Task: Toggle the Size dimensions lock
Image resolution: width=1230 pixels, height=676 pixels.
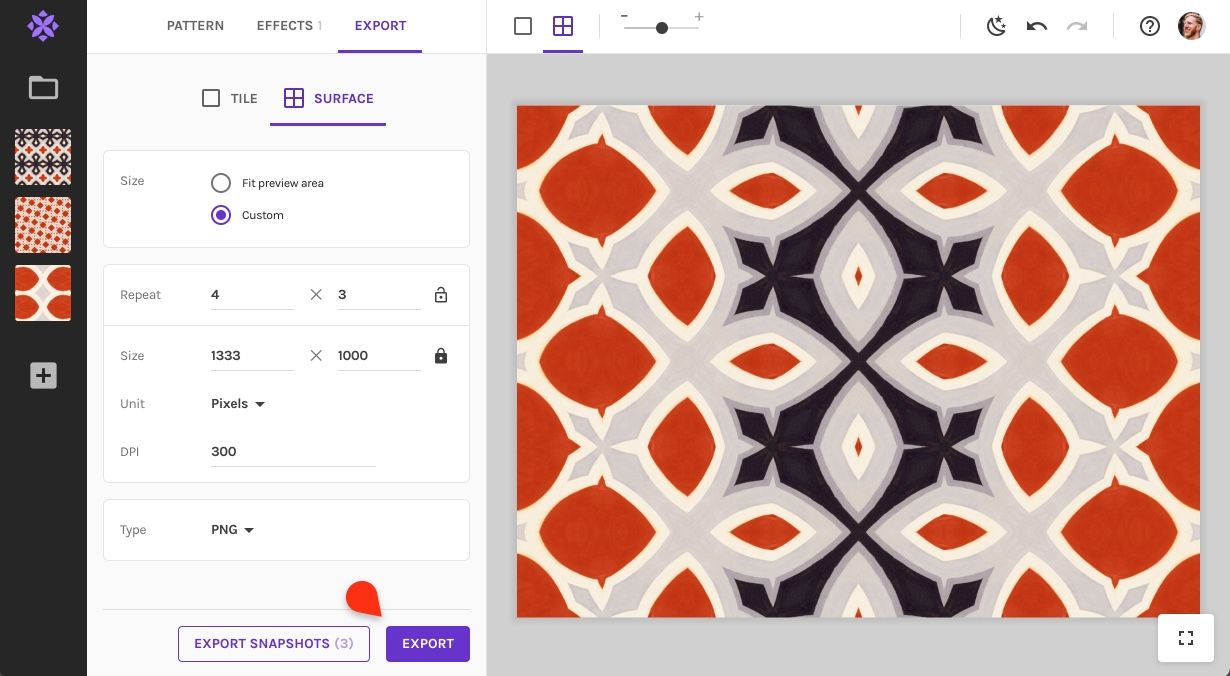Action: 441,356
